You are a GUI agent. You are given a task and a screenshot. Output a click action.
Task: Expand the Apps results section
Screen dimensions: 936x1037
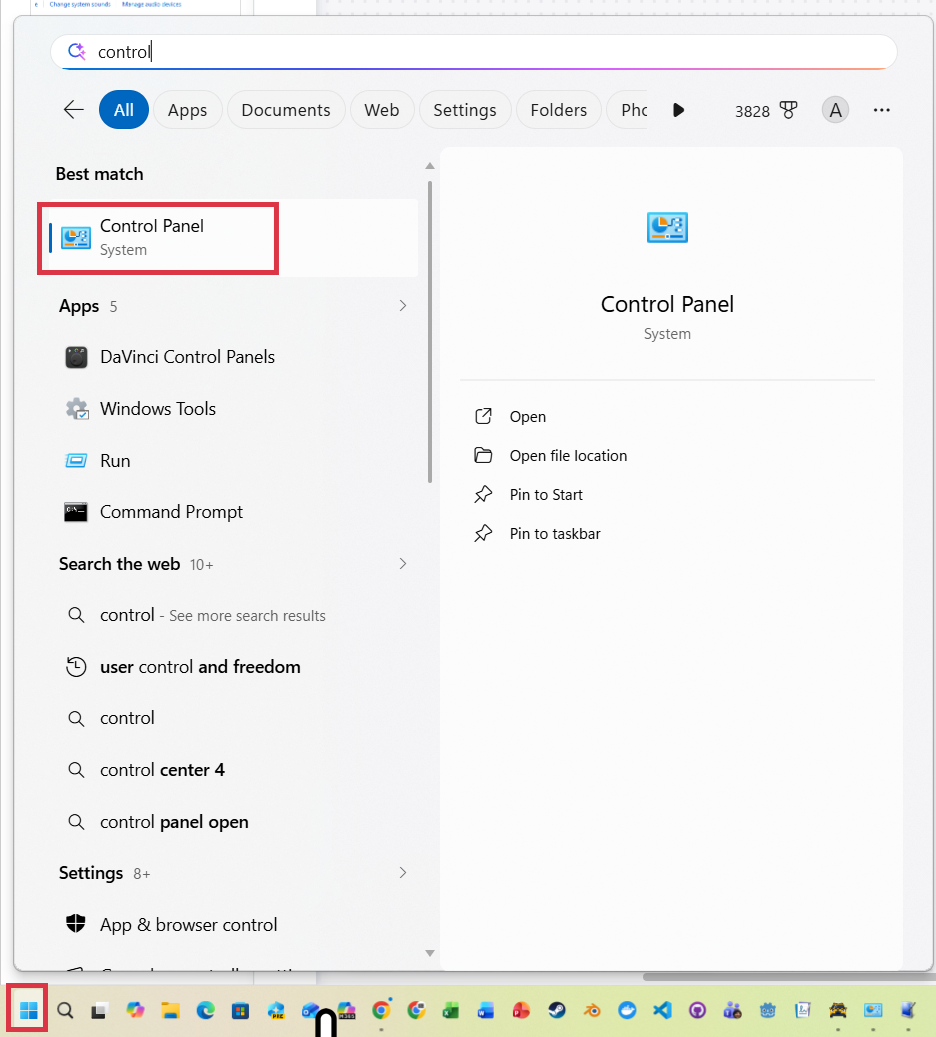(403, 306)
